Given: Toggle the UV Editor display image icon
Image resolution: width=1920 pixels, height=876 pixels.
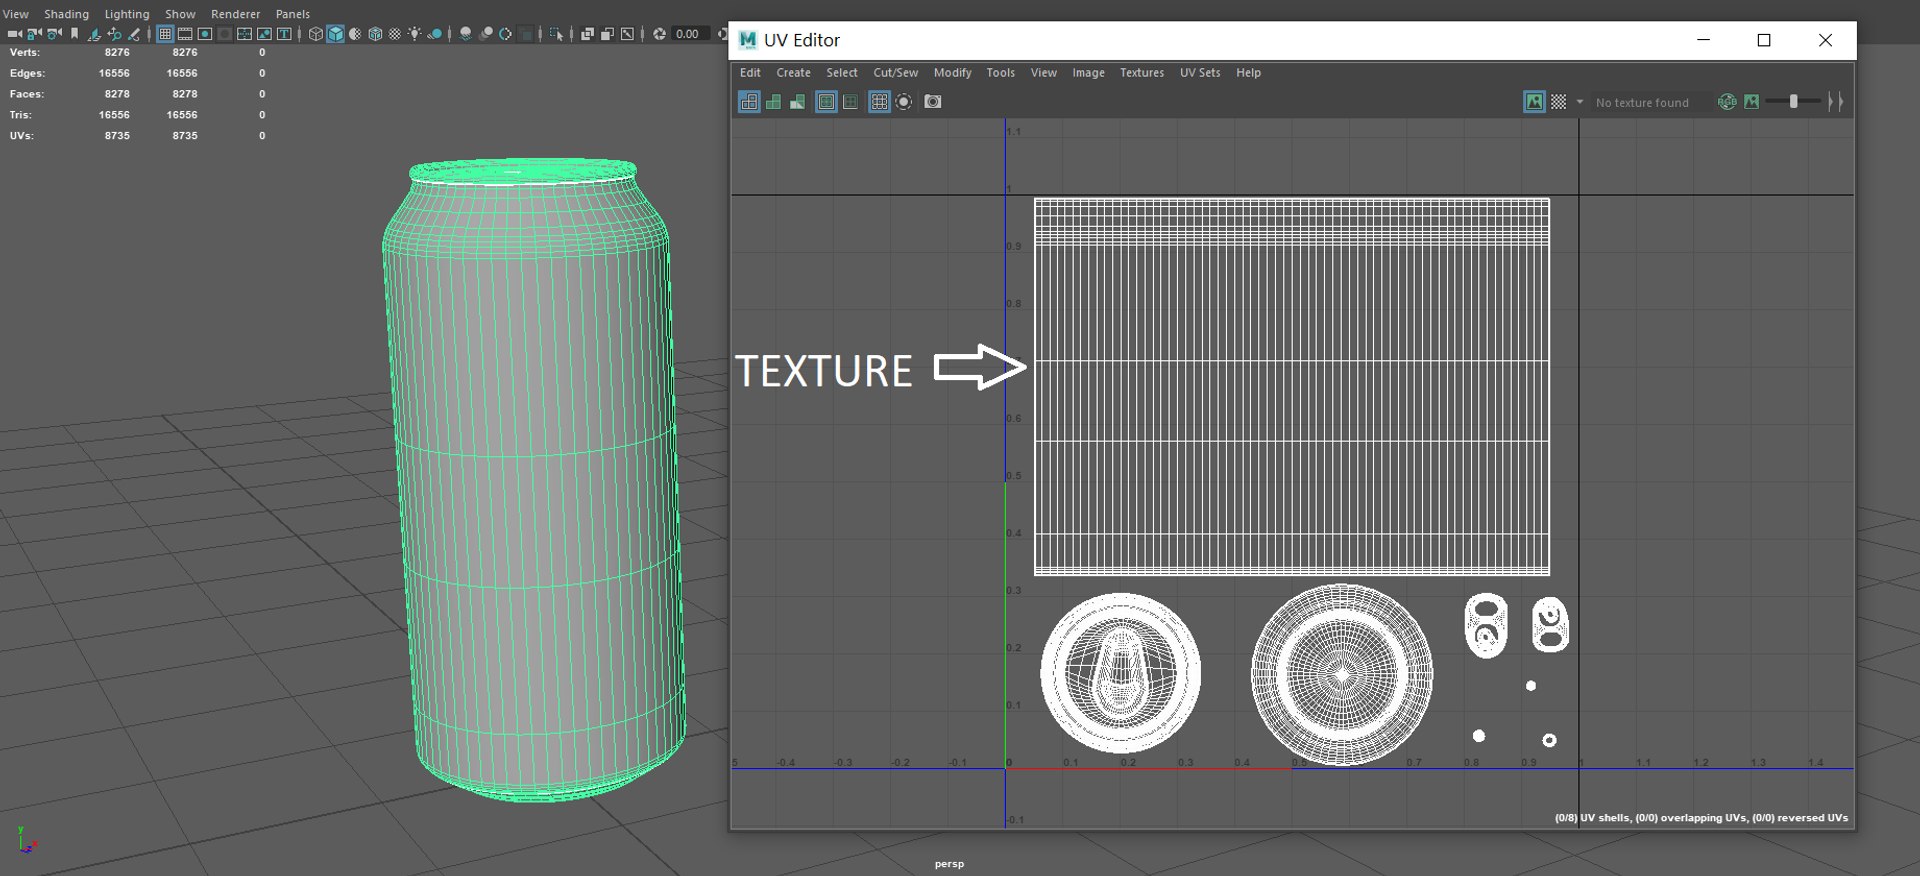Looking at the screenshot, I should (x=1534, y=102).
